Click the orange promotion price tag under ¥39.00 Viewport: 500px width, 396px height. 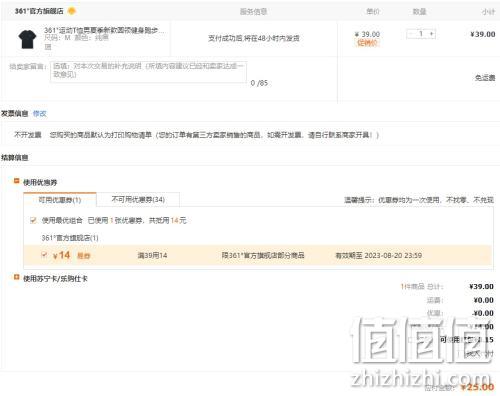[367, 43]
